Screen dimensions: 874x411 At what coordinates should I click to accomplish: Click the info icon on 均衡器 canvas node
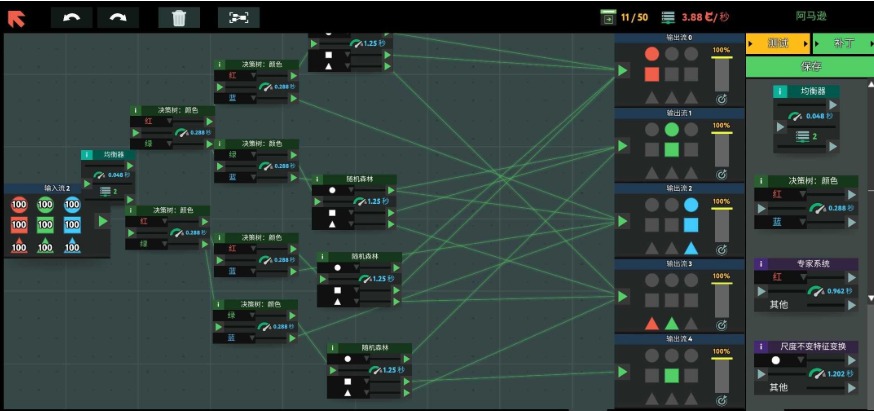[x=86, y=155]
